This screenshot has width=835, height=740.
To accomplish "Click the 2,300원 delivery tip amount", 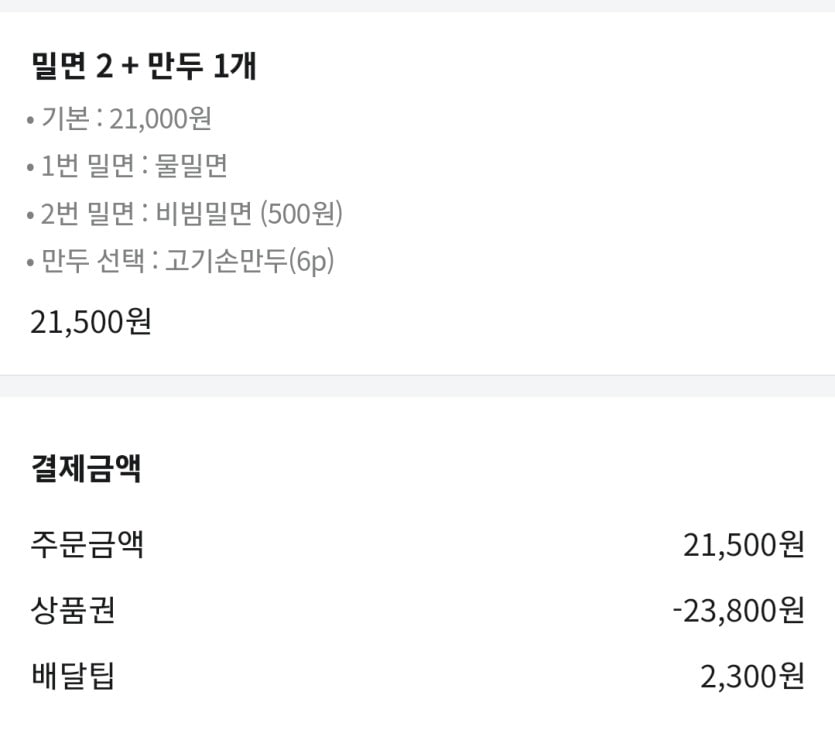I will tap(752, 677).
